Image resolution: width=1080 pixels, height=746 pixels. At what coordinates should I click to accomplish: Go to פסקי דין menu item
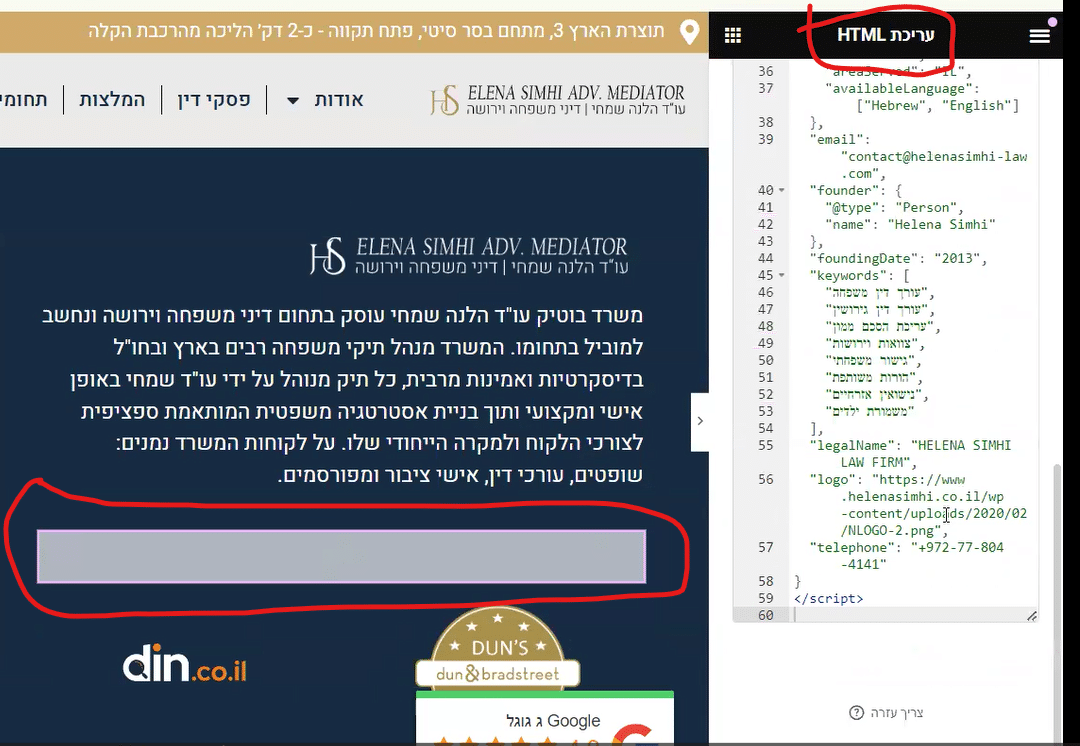click(214, 100)
